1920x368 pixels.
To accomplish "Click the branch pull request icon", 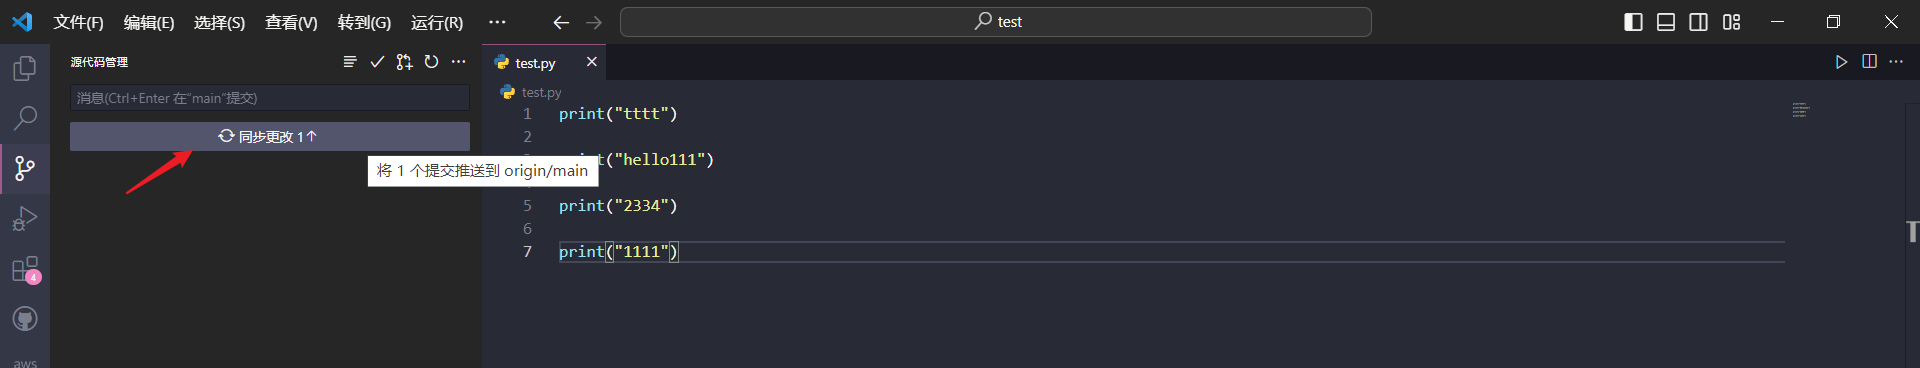I will pyautogui.click(x=404, y=62).
